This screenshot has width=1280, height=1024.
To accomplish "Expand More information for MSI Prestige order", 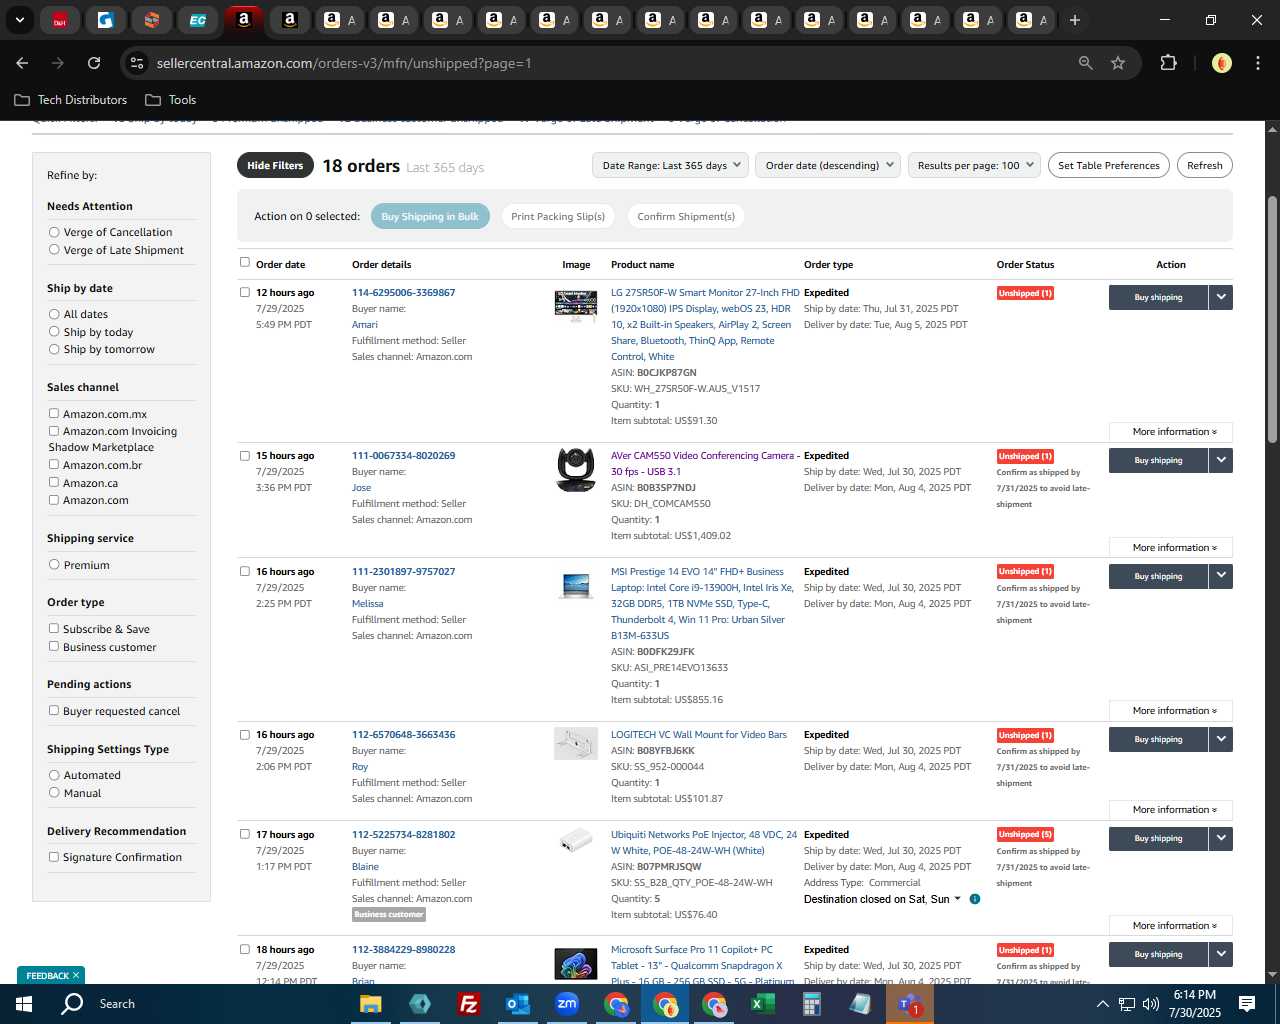I will (1171, 711).
